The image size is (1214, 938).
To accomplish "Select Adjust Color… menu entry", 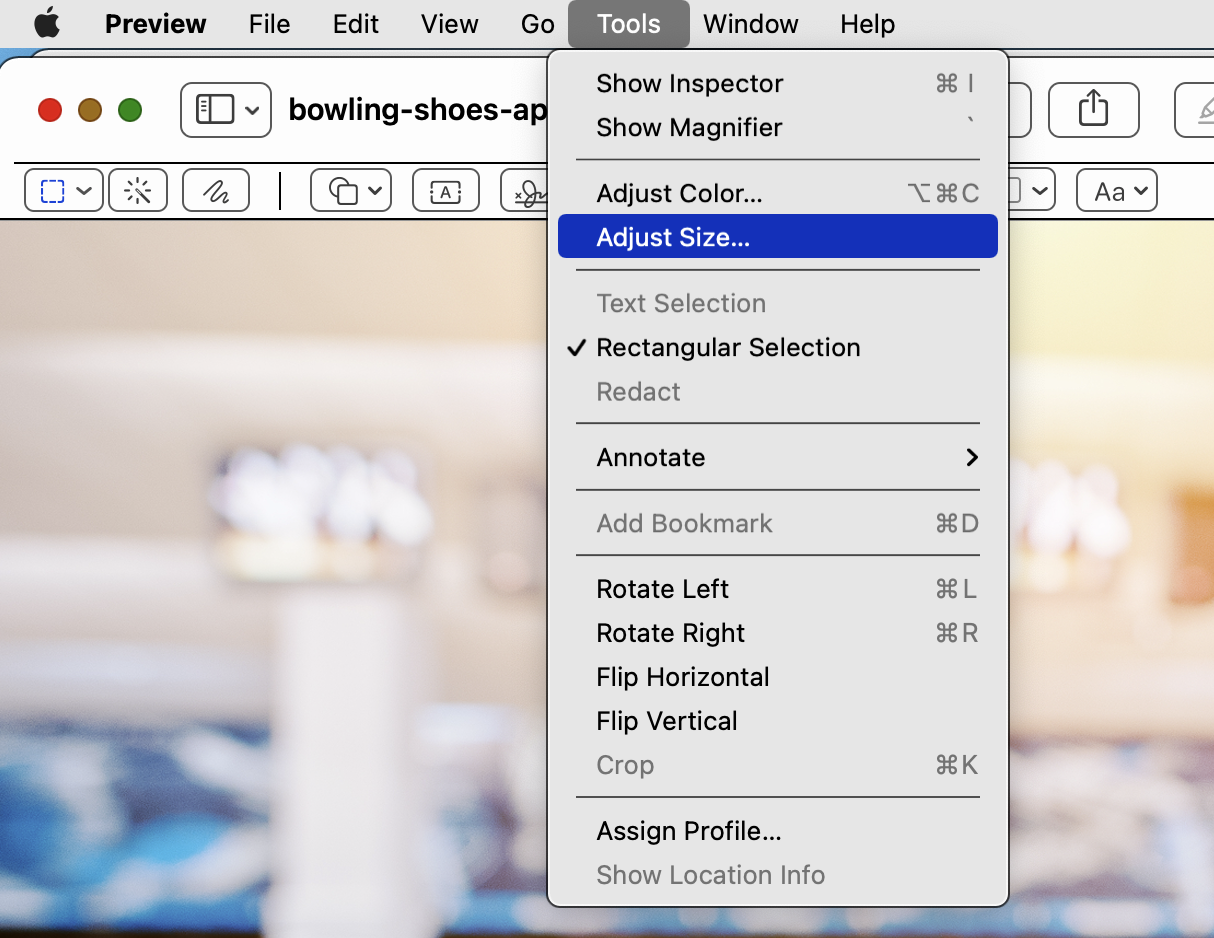I will coord(778,193).
